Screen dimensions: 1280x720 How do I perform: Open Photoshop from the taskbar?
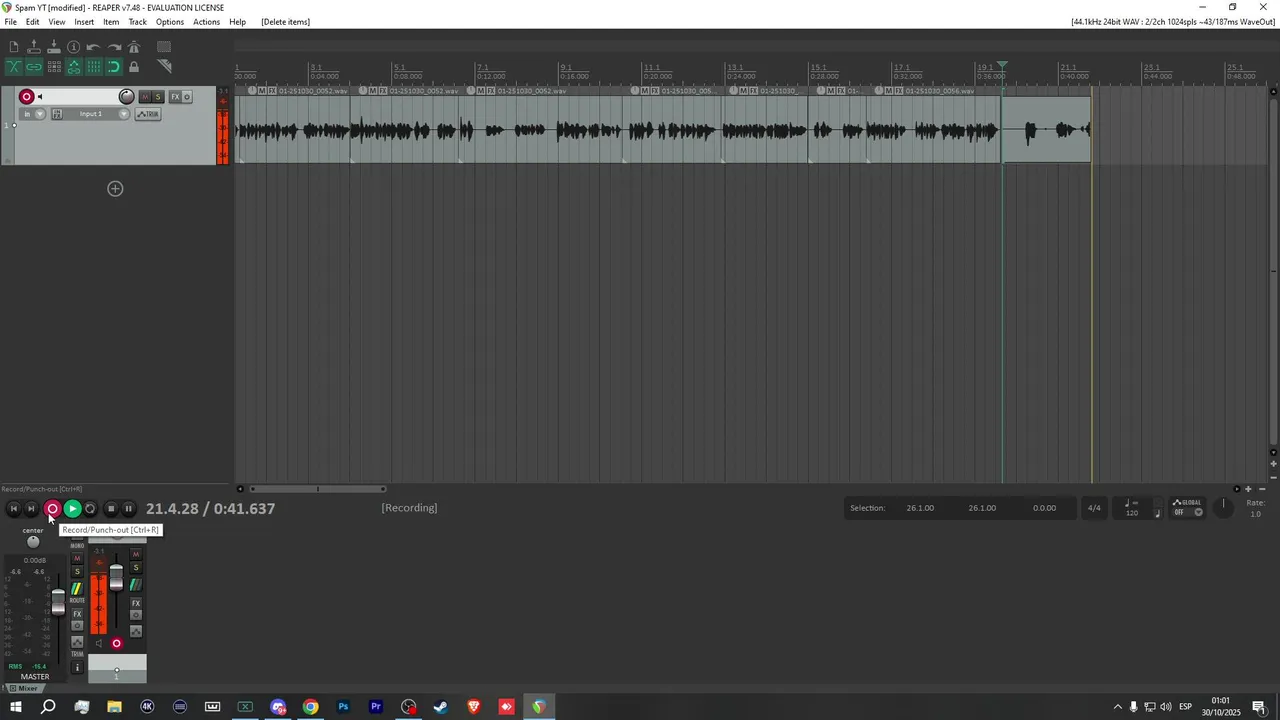pyautogui.click(x=343, y=707)
